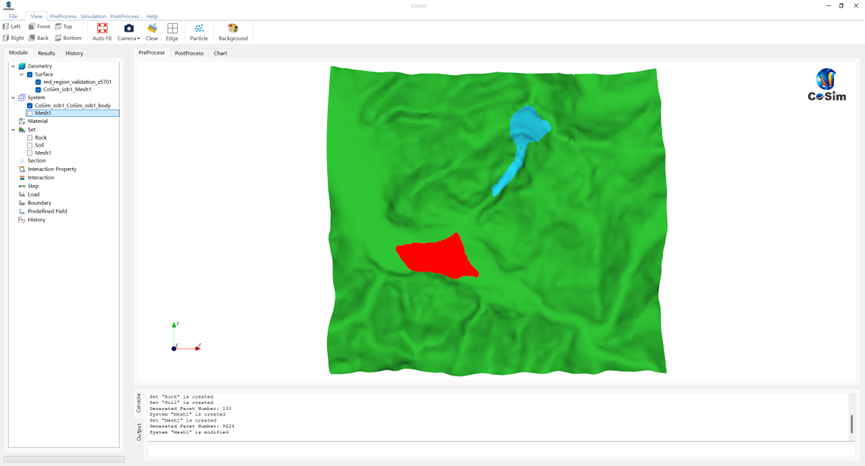This screenshot has width=865, height=466.
Task: Click the Interaction icon in tree
Action: point(22,178)
